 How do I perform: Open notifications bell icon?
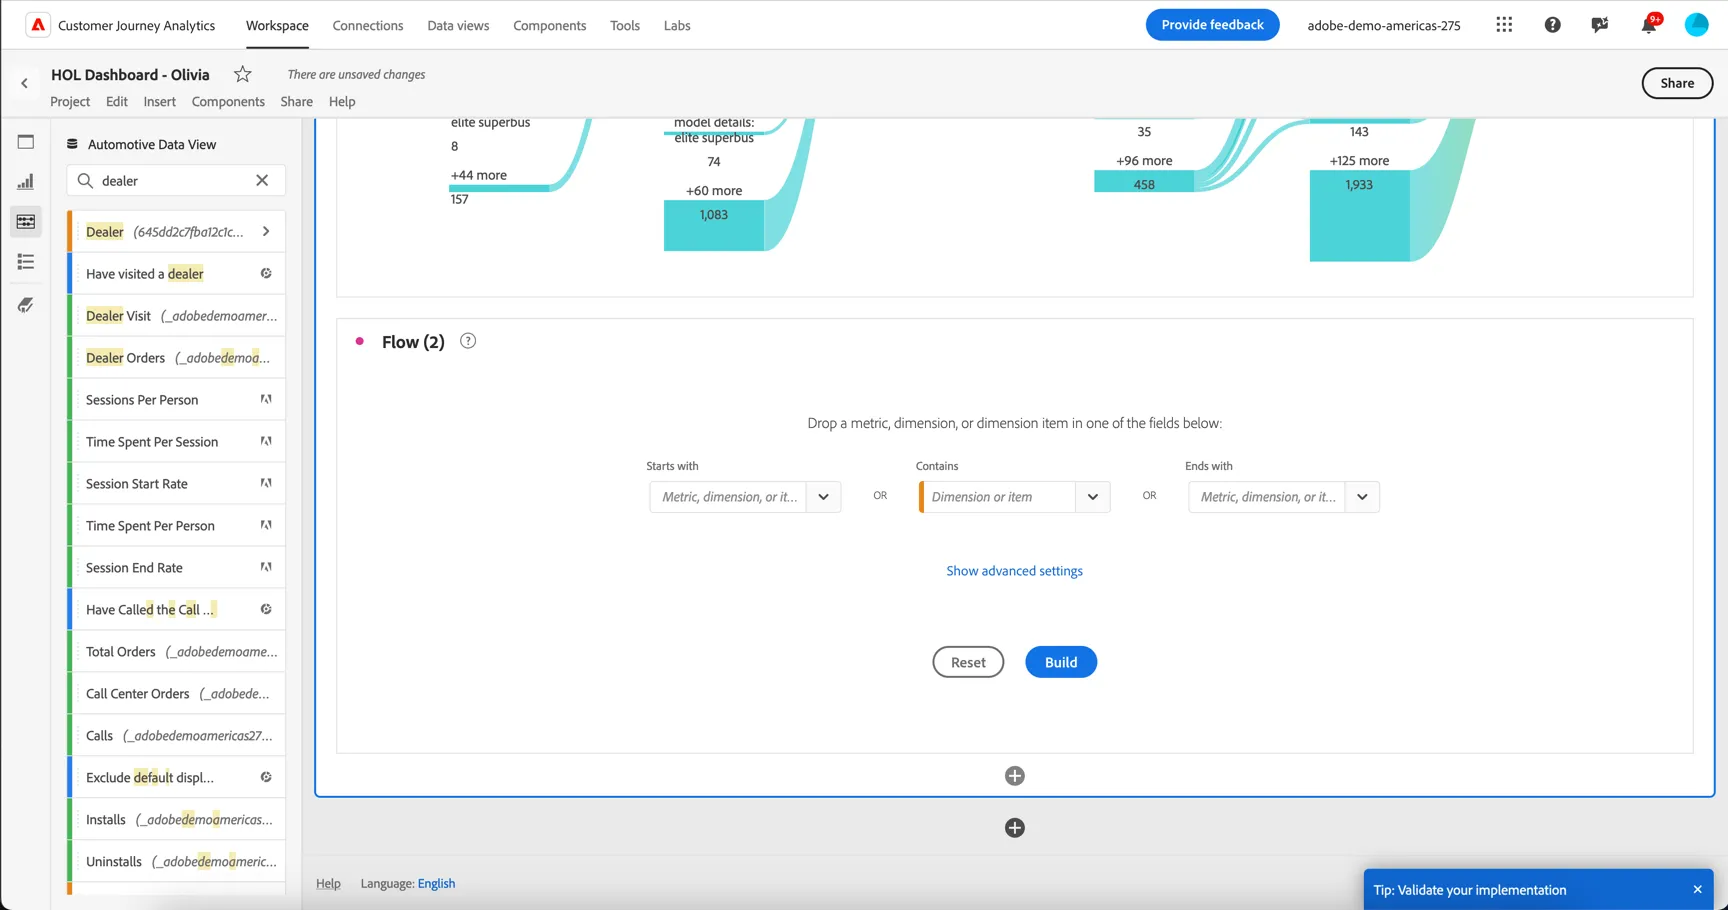1648,25
